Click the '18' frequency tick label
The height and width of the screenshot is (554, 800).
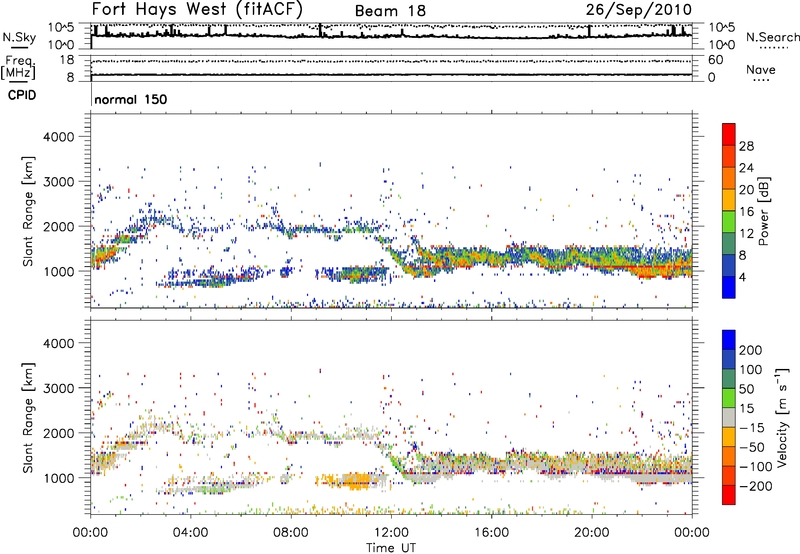pyautogui.click(x=66, y=60)
